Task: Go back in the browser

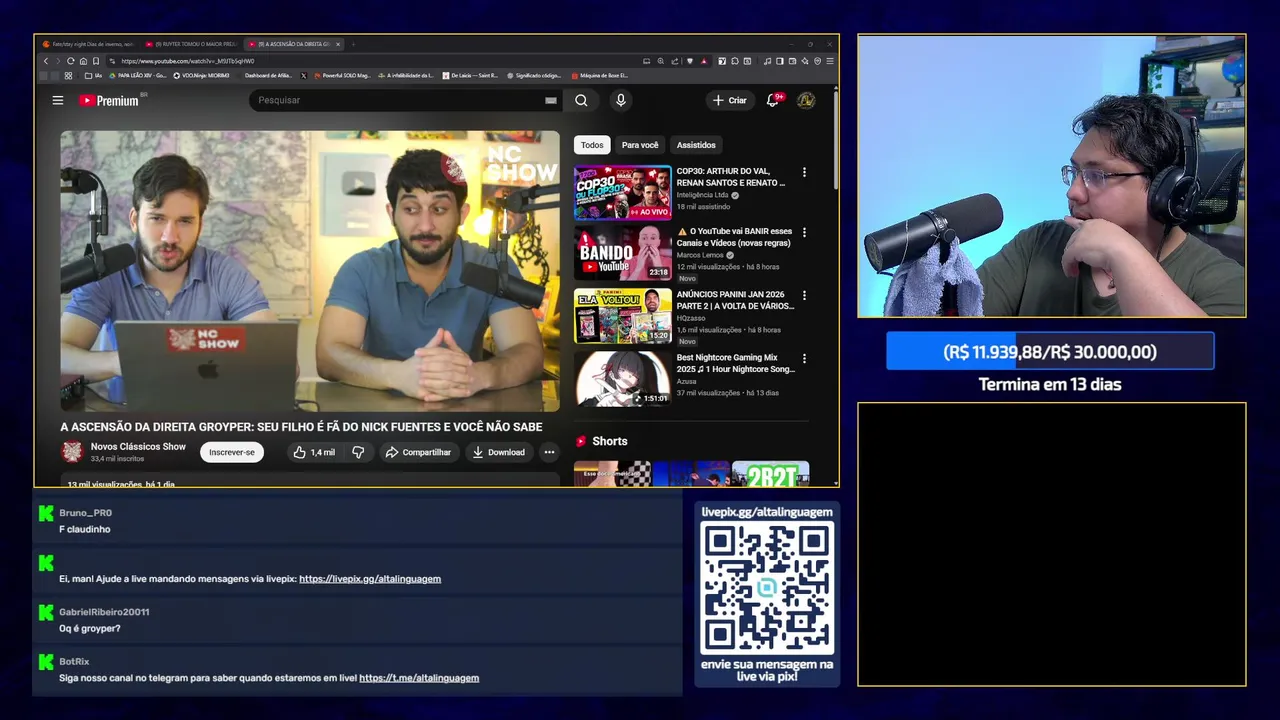Action: coord(46,61)
